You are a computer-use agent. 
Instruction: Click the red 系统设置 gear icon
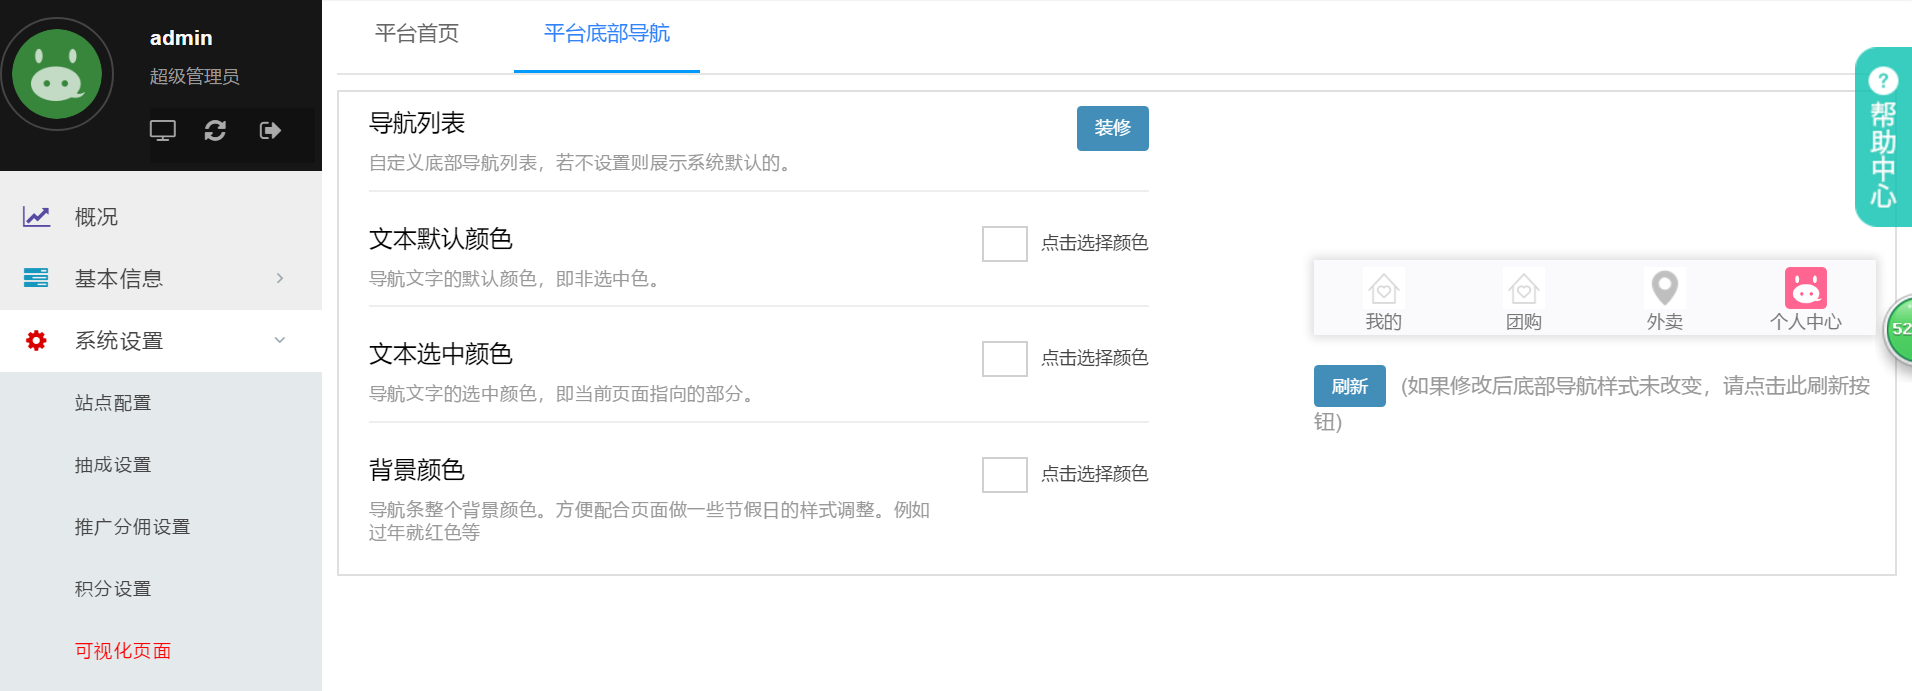coord(36,340)
